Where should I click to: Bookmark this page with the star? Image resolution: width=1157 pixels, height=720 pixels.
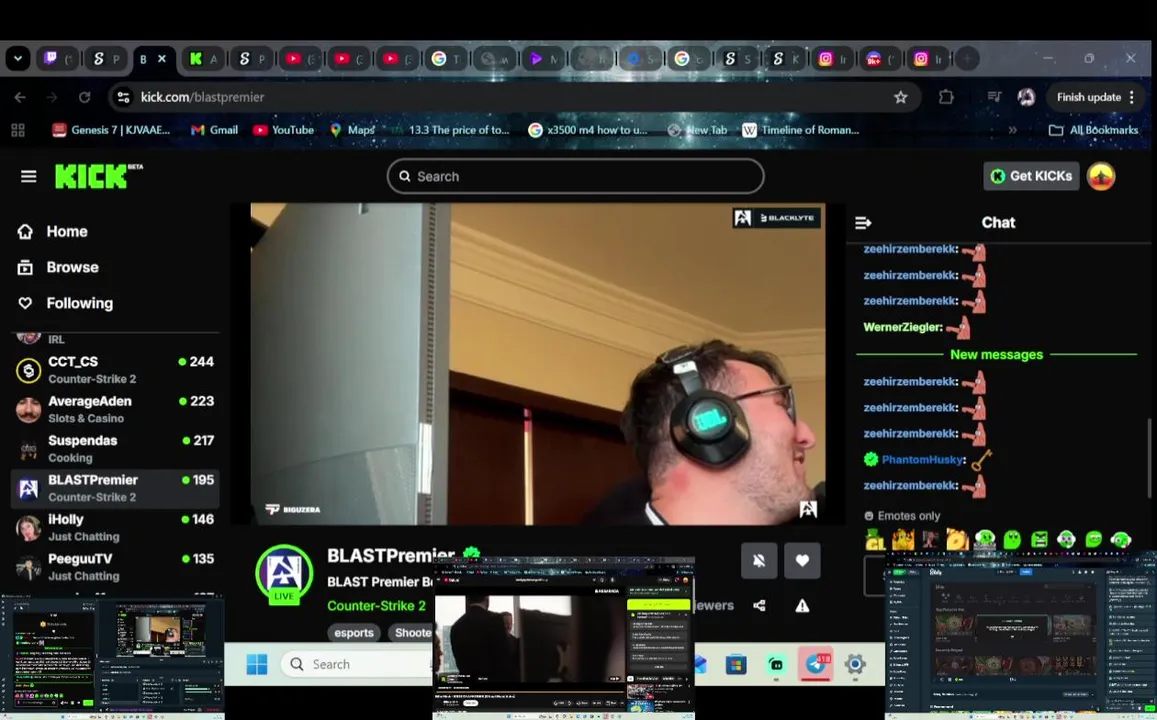pos(900,97)
